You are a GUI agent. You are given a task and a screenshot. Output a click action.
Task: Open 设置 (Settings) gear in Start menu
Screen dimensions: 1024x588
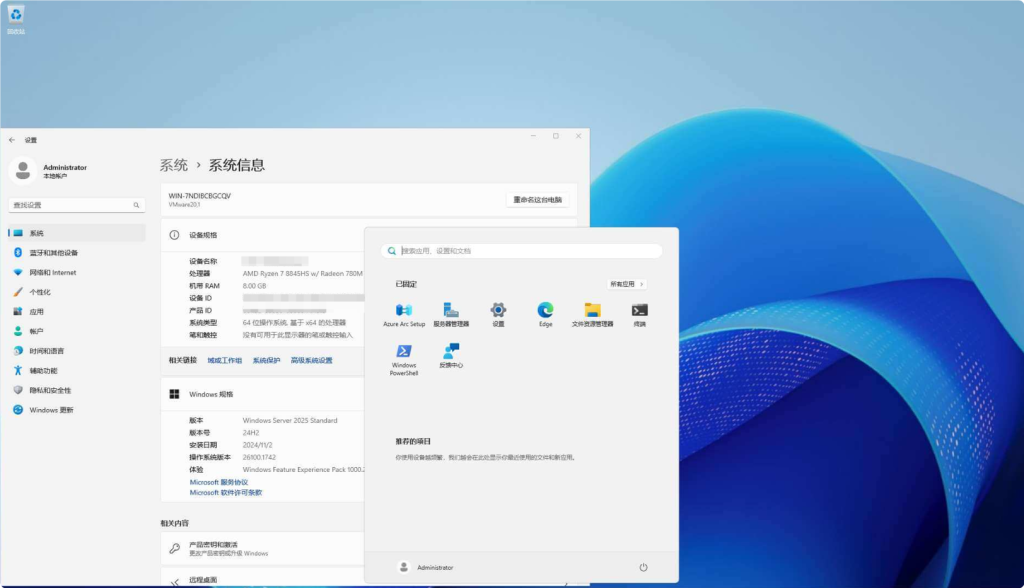[x=497, y=311]
